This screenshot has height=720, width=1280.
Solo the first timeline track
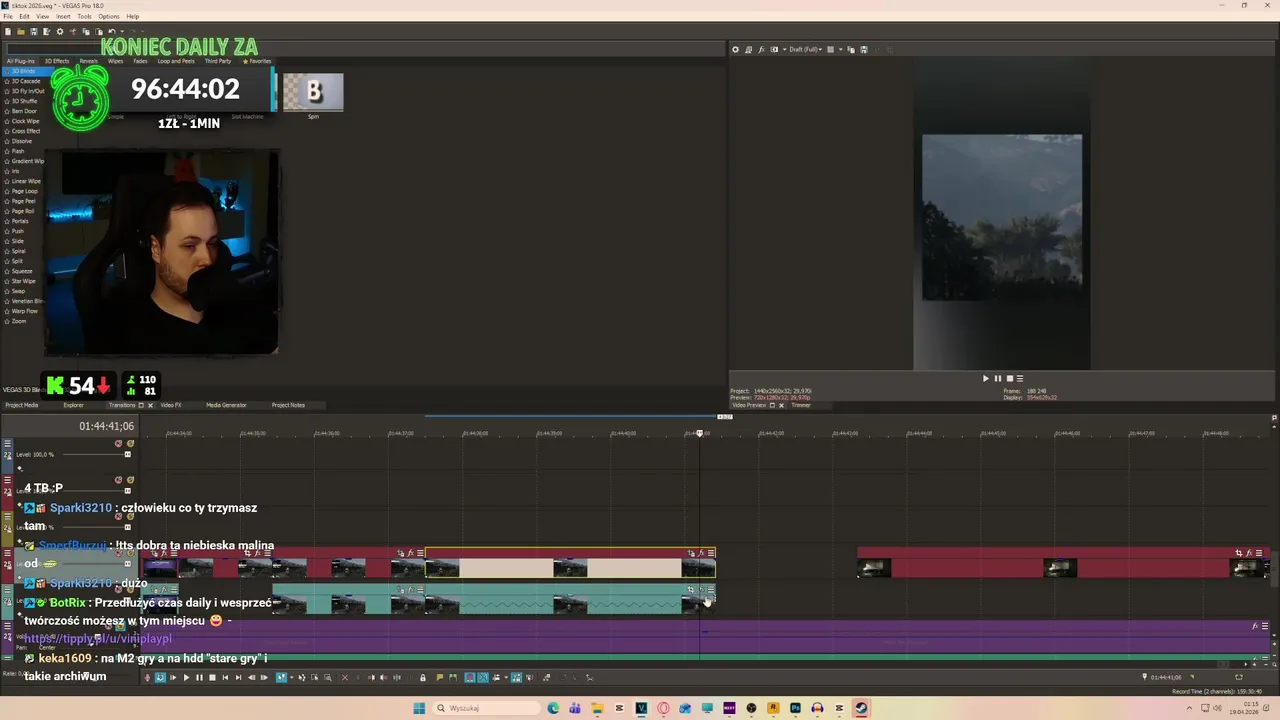coord(130,443)
